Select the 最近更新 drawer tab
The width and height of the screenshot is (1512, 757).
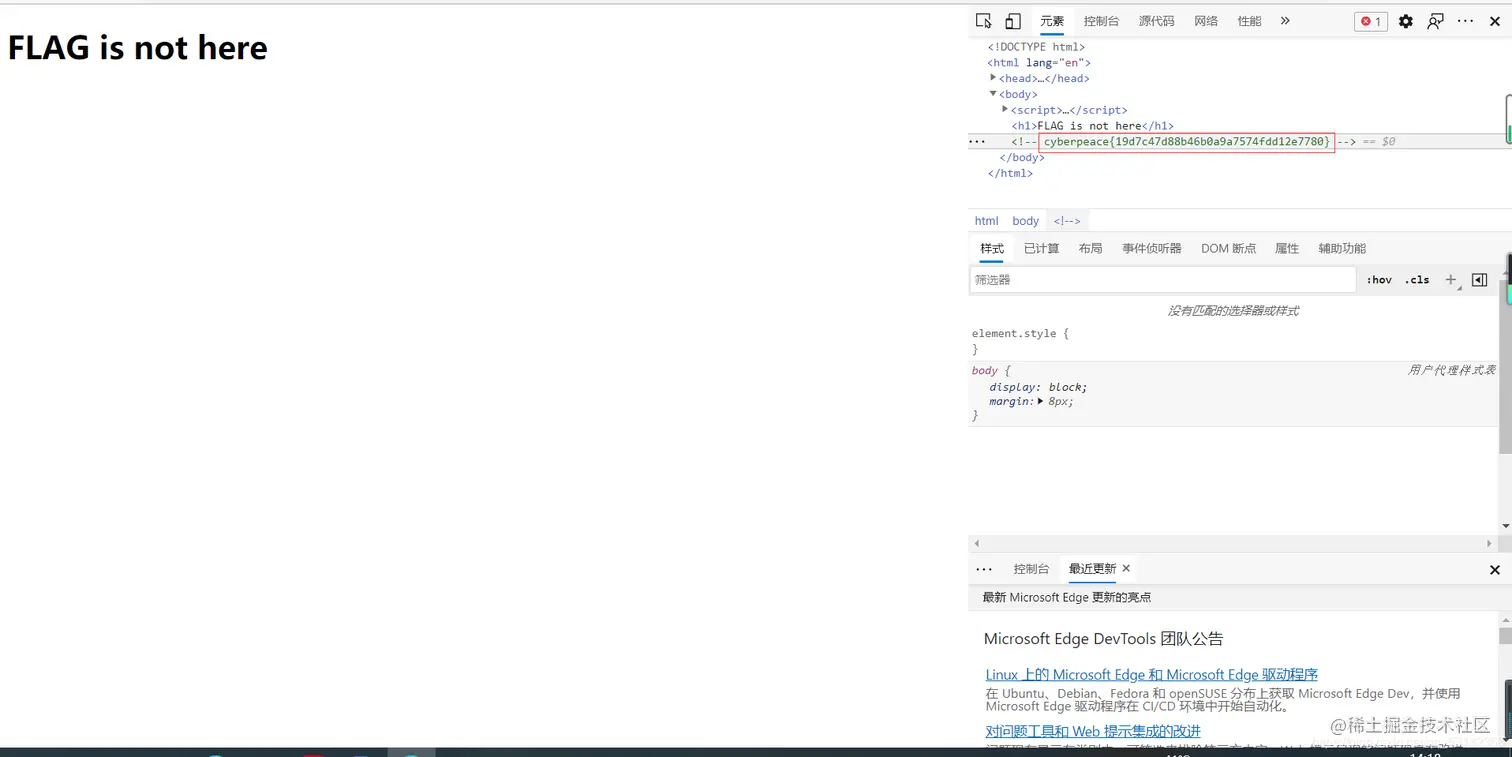coord(1092,569)
